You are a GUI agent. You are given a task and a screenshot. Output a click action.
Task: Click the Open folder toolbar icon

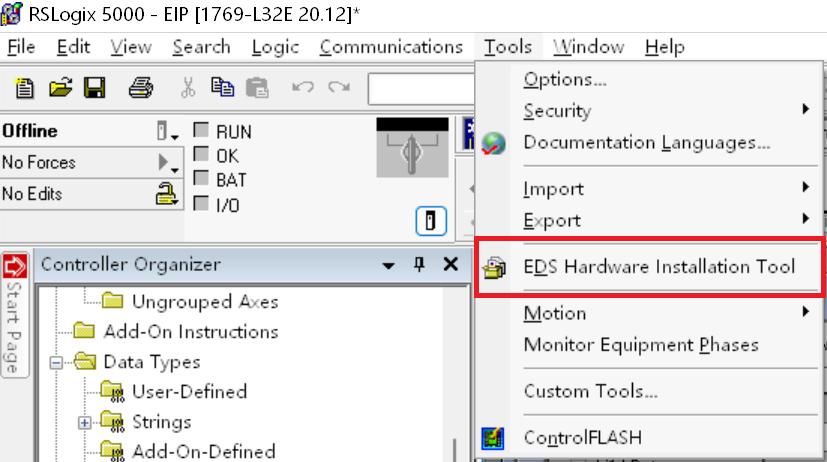click(61, 88)
